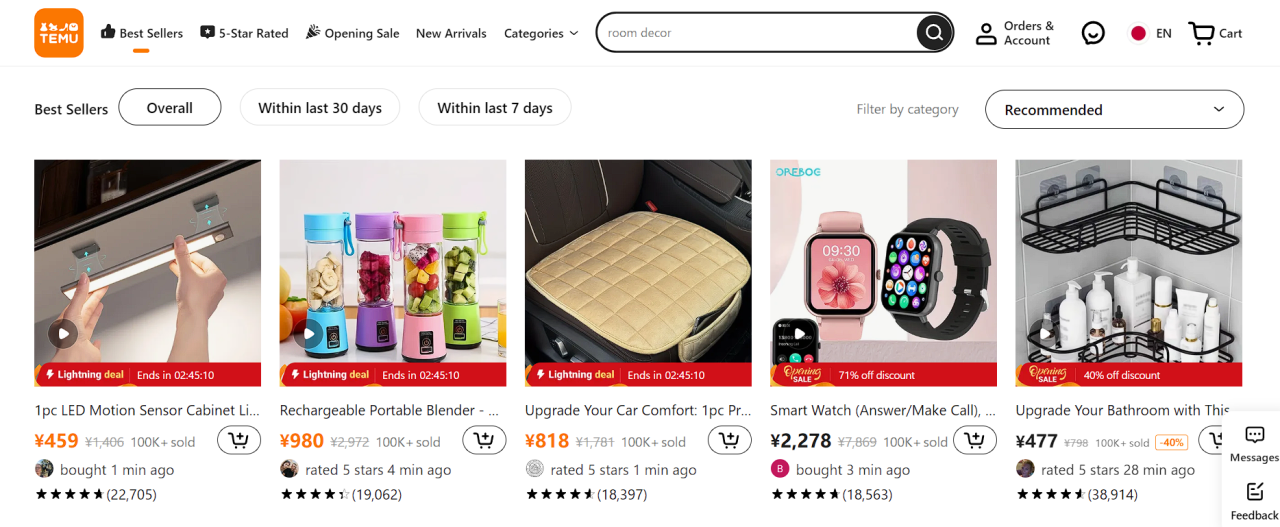Select the Overall best sellers filter

[170, 108]
